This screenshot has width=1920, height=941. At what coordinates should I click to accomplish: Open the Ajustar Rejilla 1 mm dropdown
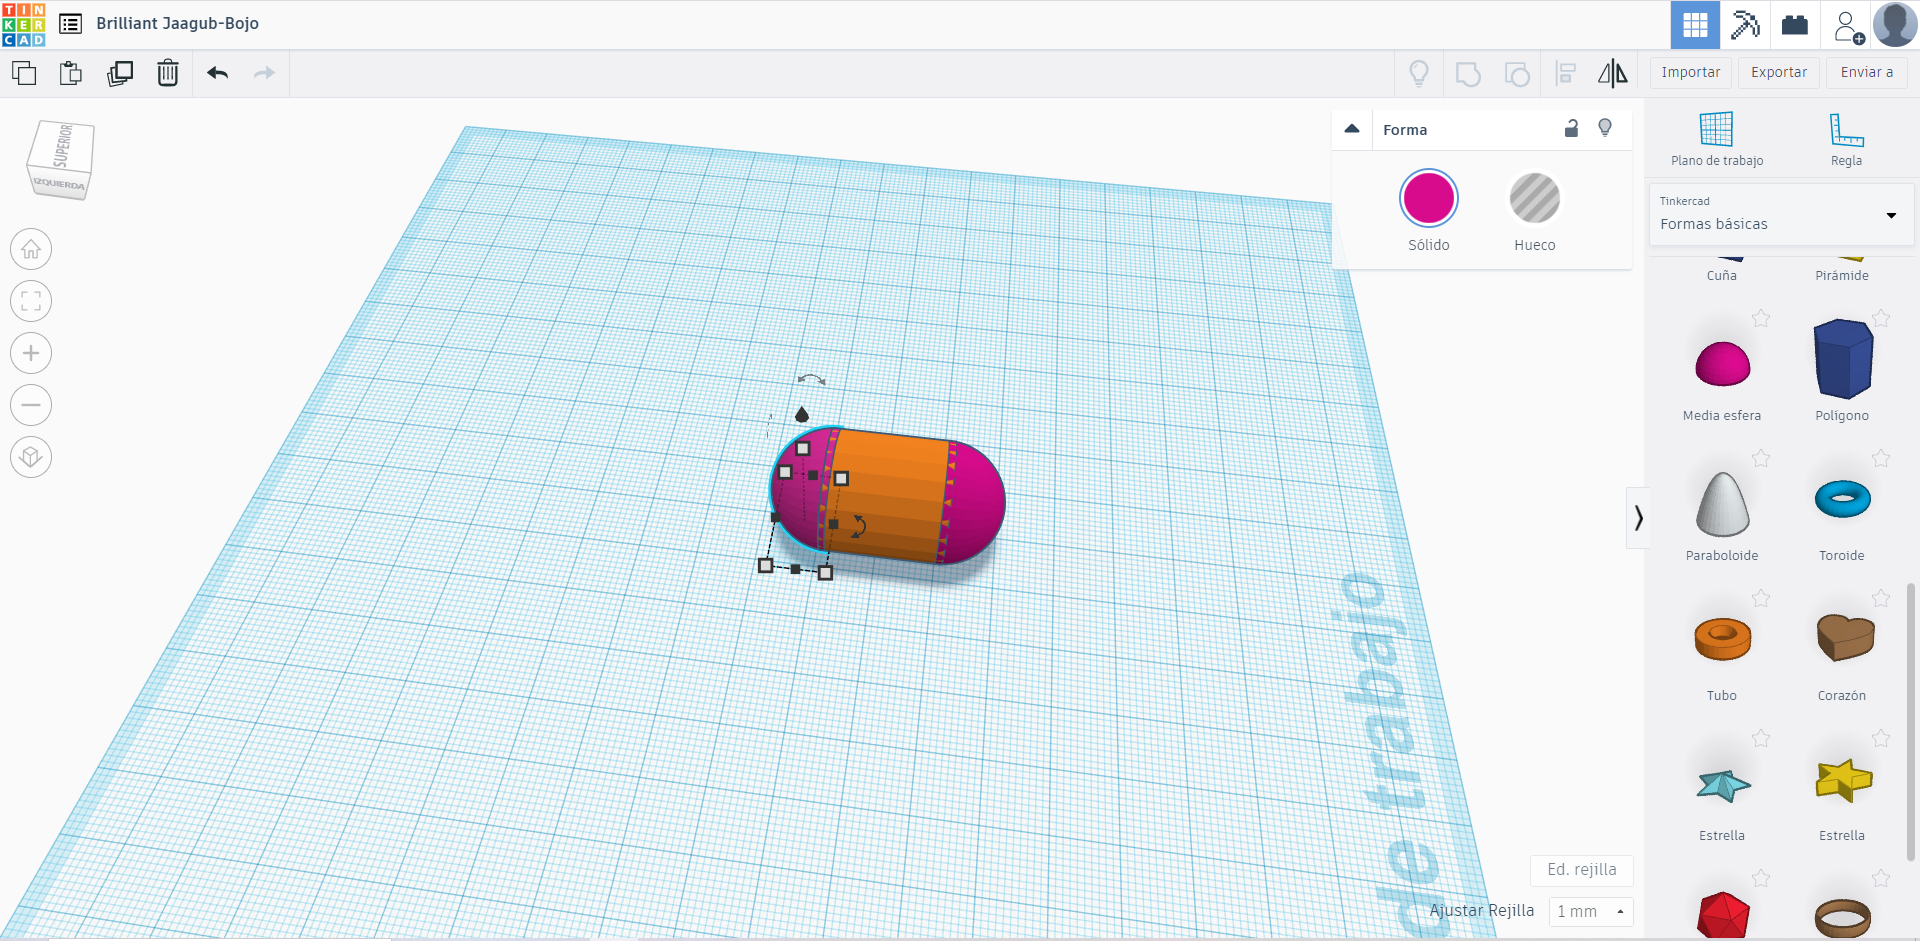coord(1590,911)
